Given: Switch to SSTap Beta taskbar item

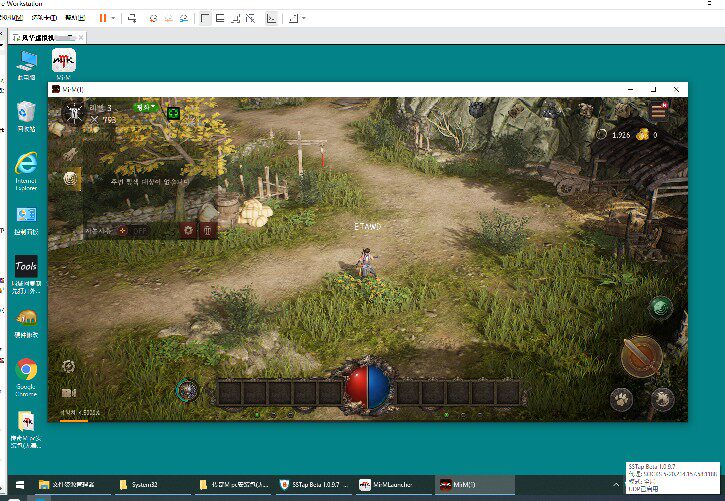Looking at the screenshot, I should point(314,484).
